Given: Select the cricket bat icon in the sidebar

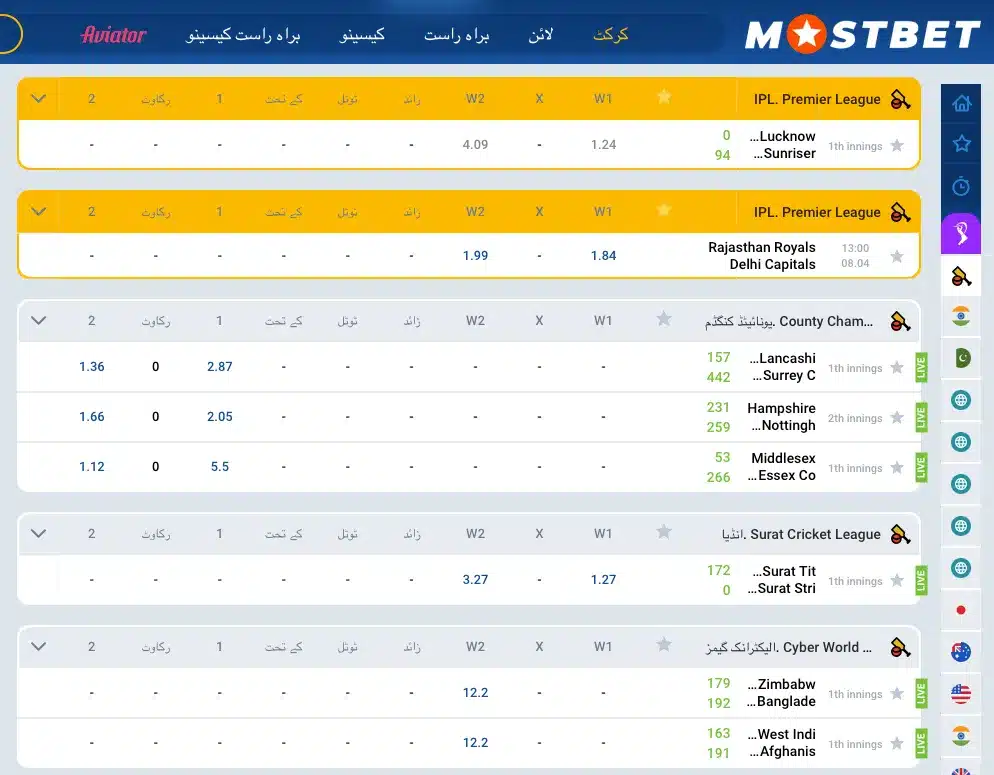Looking at the screenshot, I should [961, 276].
